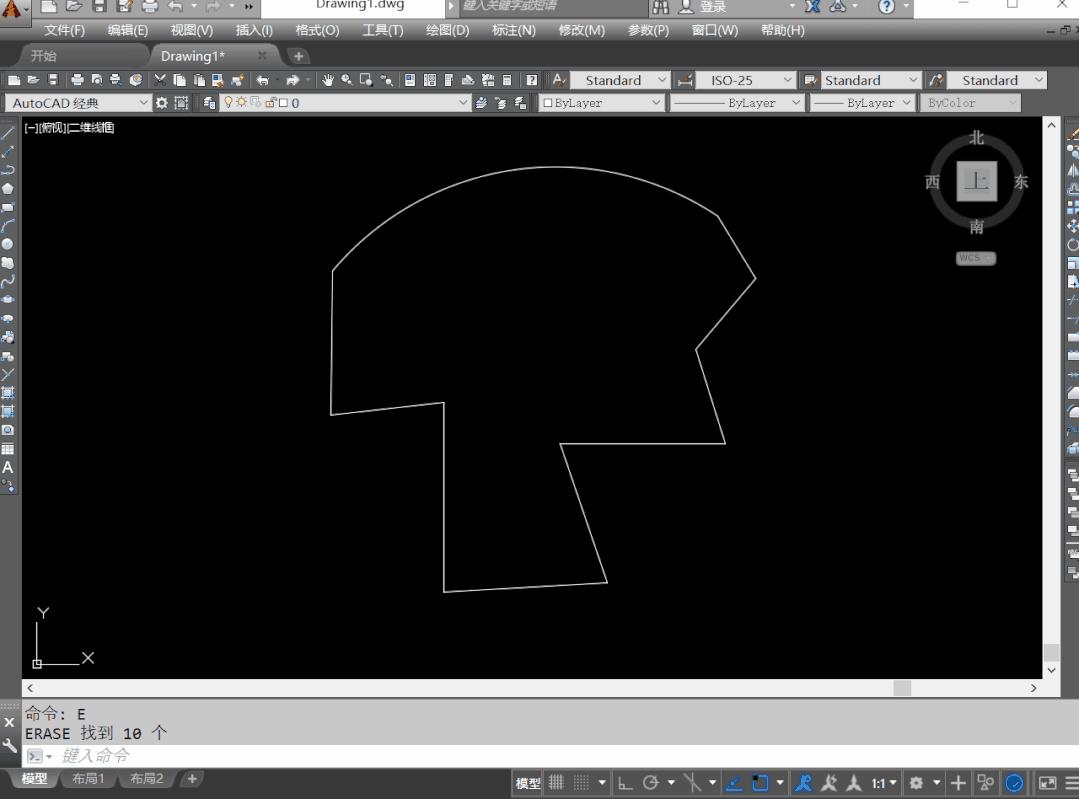Open the 绘图(D) menu
The width and height of the screenshot is (1079, 799).
coord(447,30)
